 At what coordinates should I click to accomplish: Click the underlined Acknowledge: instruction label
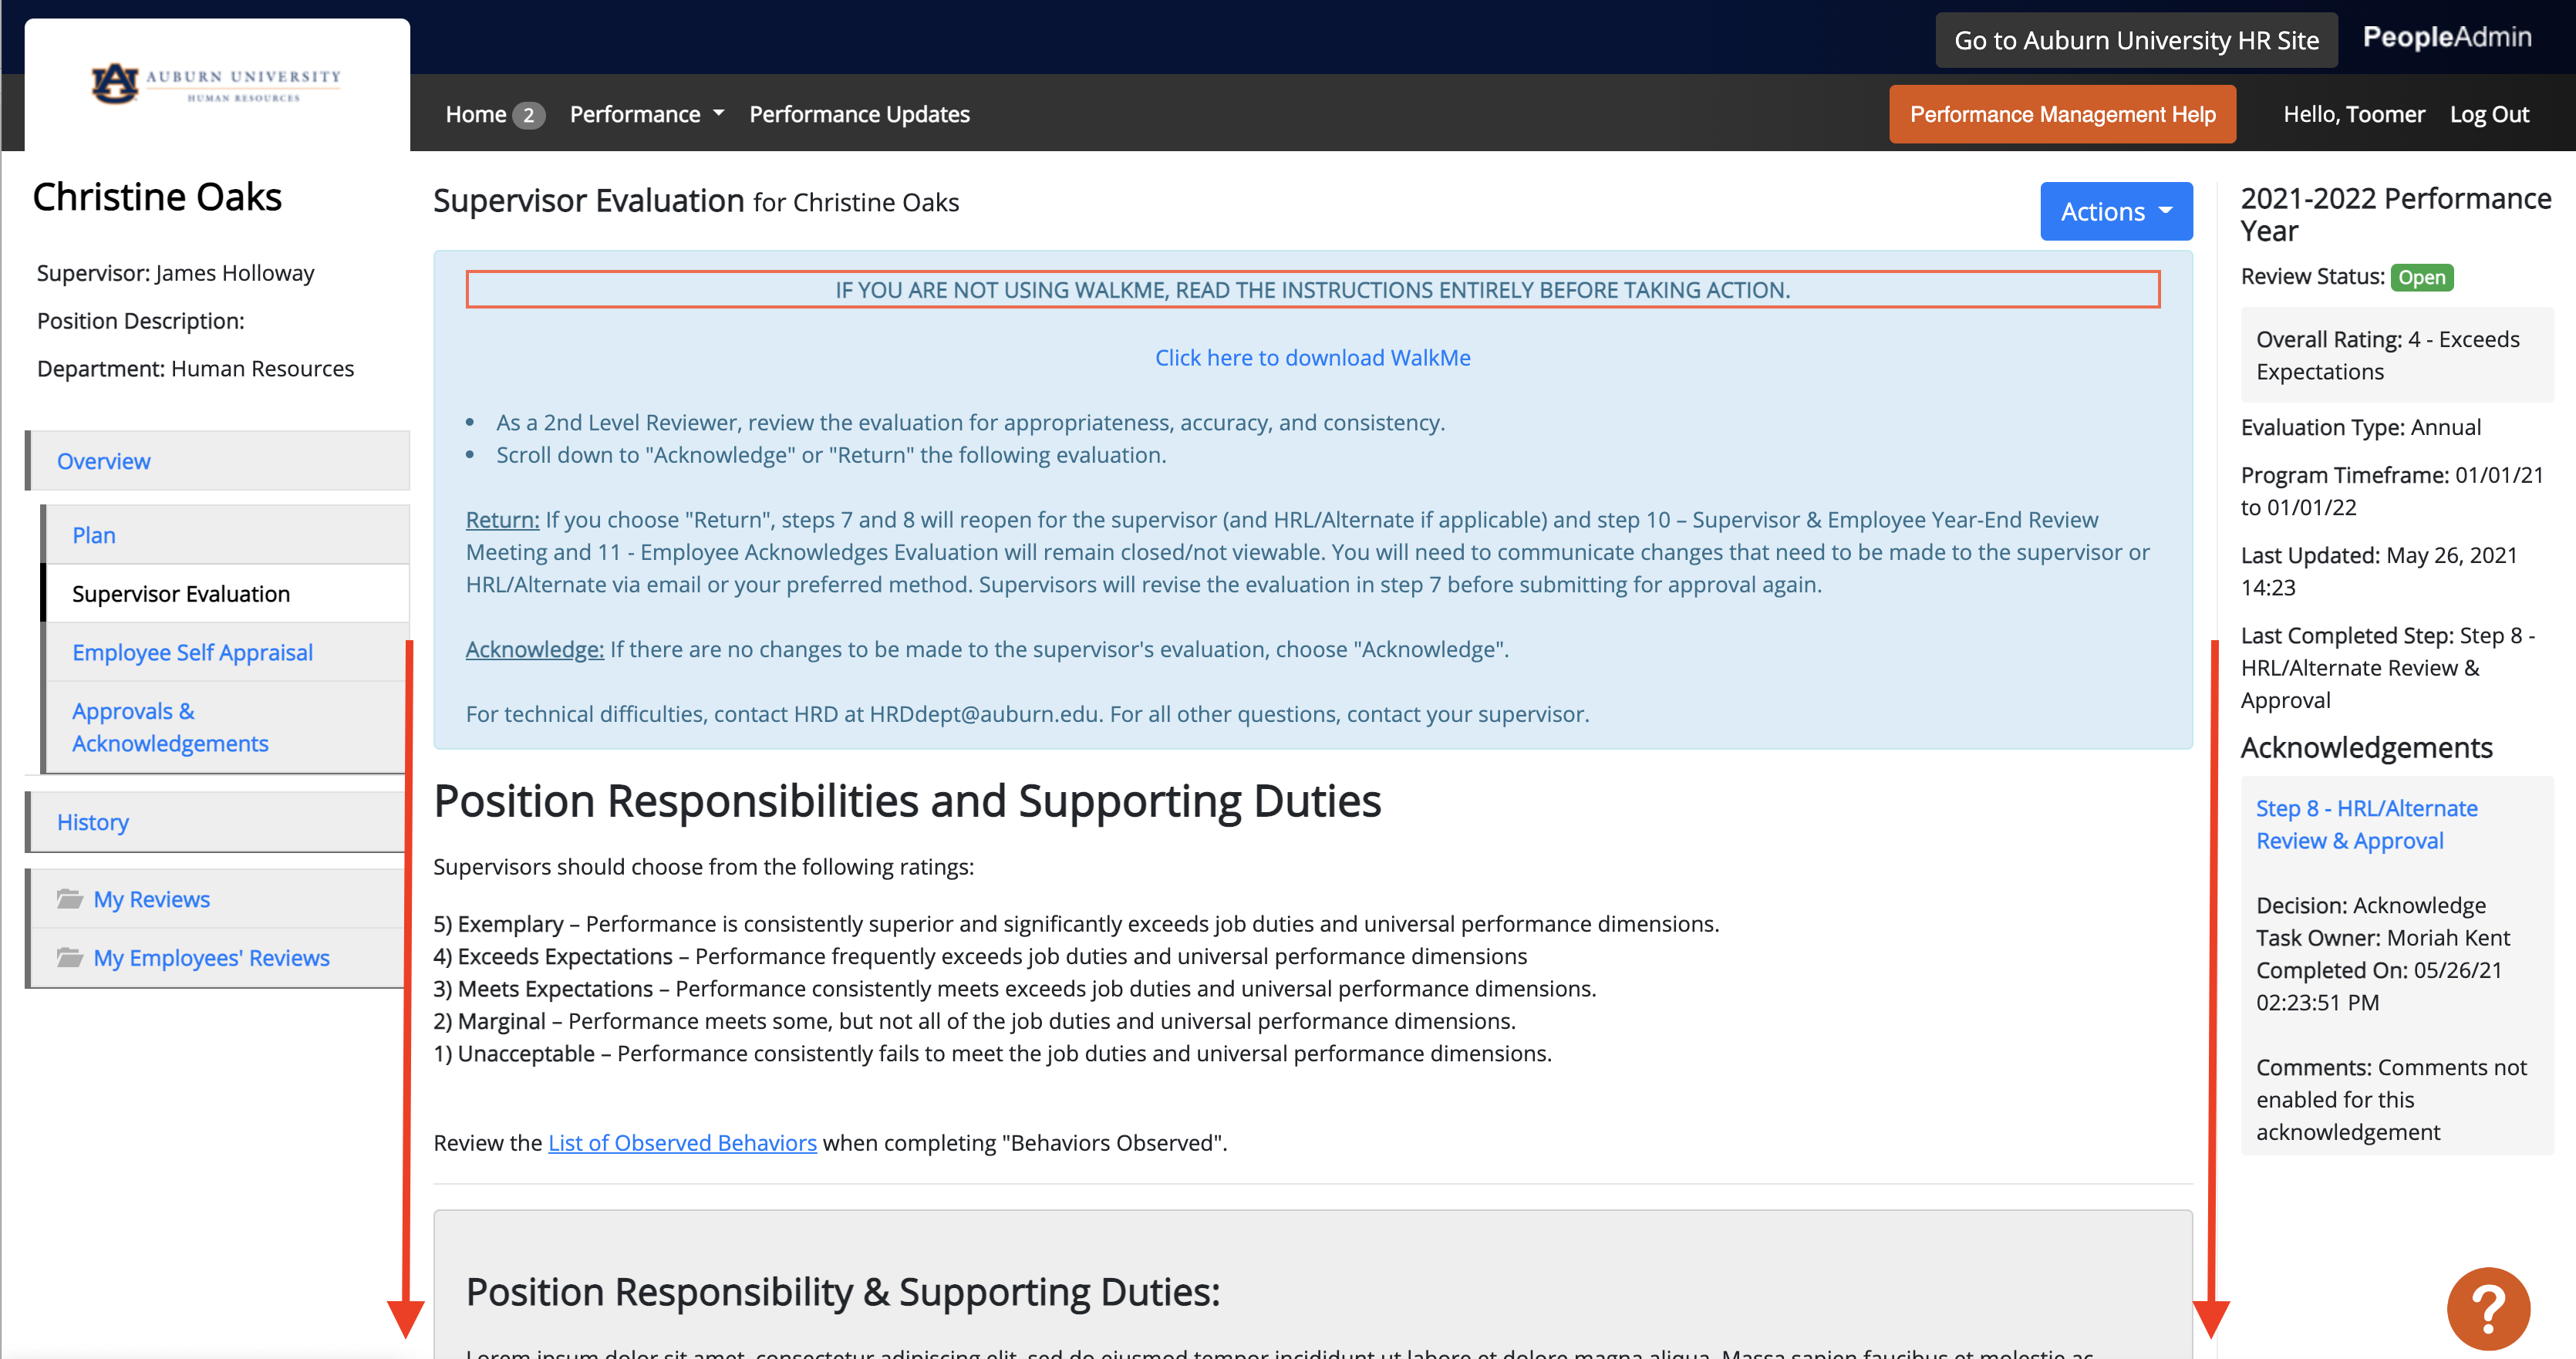click(x=534, y=649)
